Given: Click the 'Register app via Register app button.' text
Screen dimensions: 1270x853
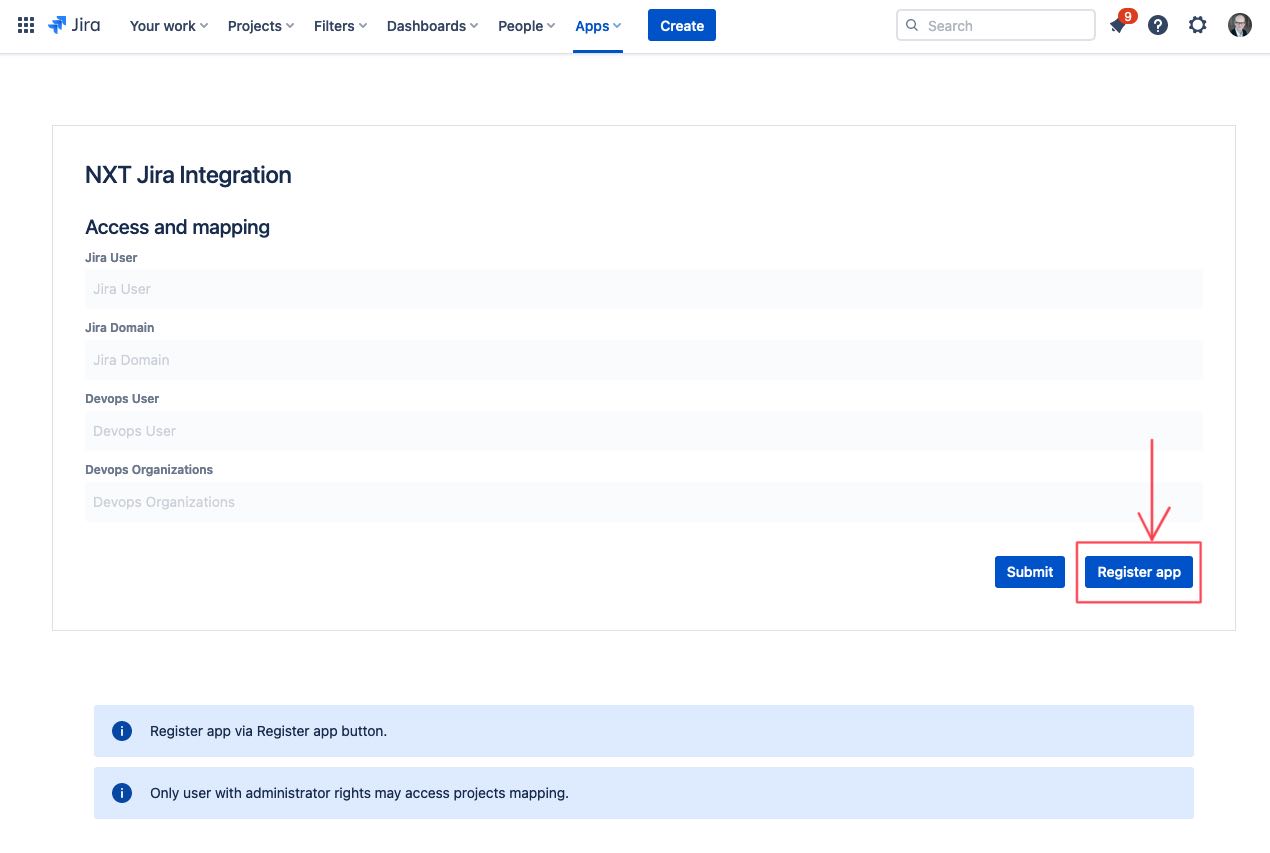Looking at the screenshot, I should (268, 731).
